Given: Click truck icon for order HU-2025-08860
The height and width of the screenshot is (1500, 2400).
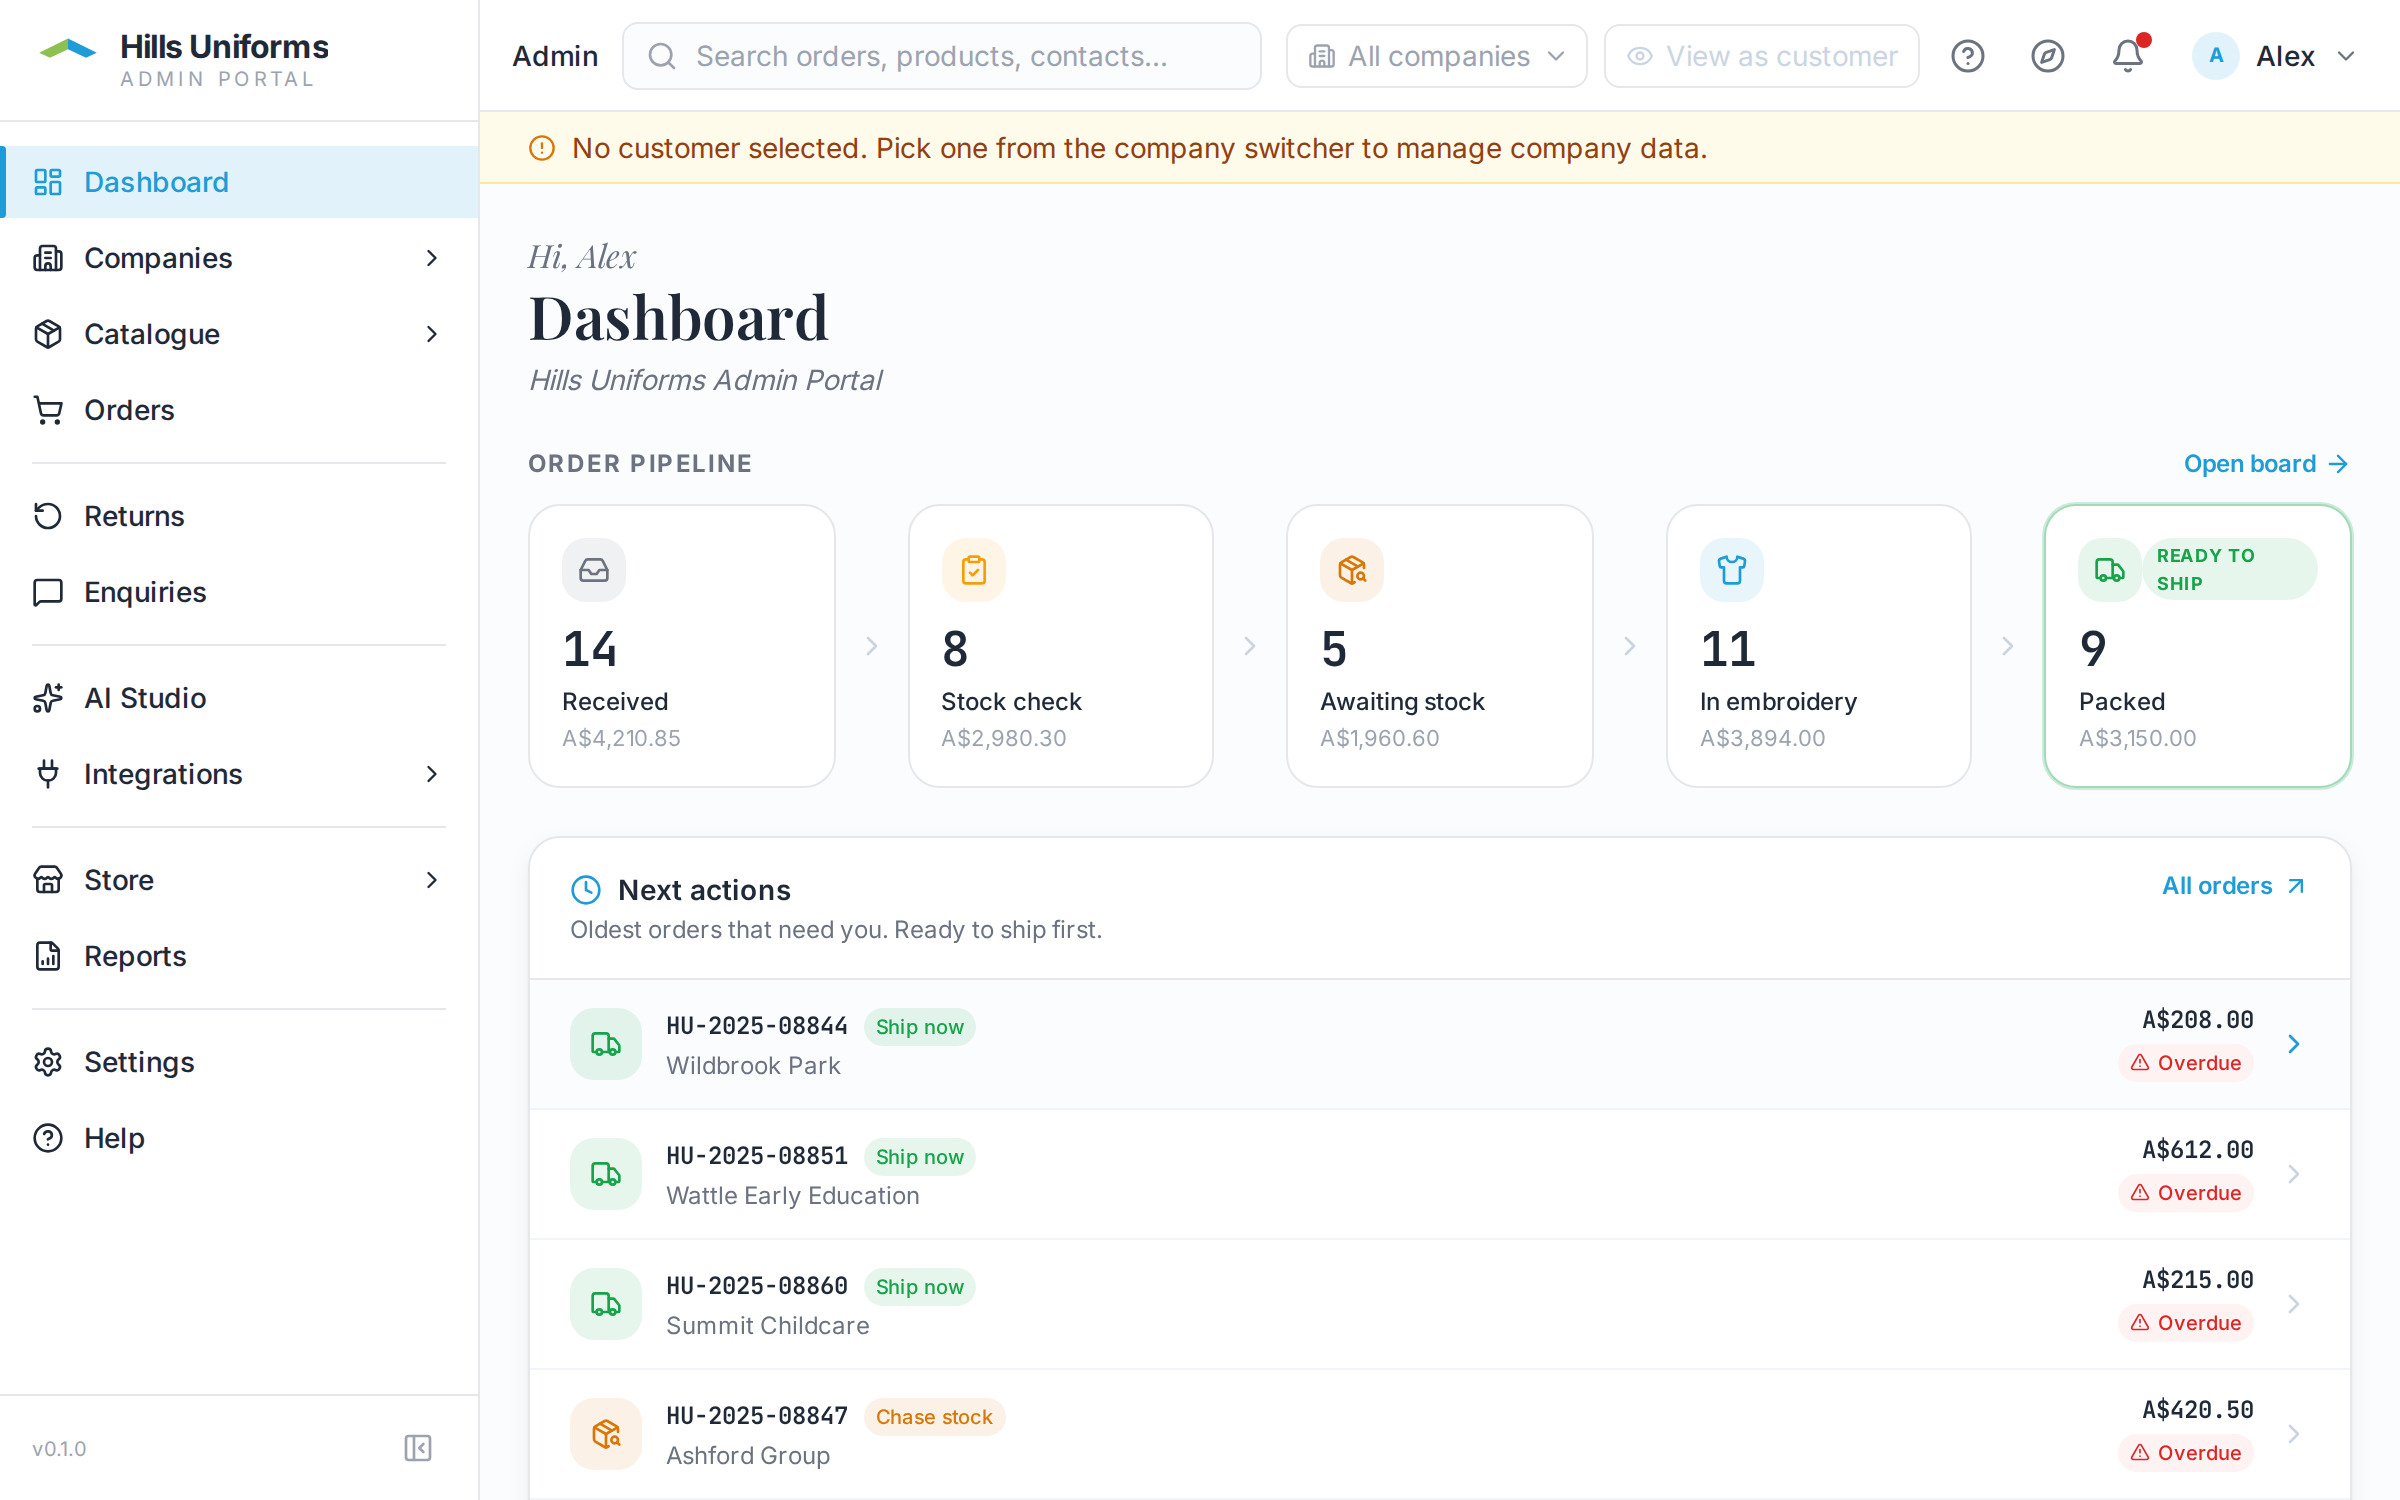Looking at the screenshot, I should pos(606,1304).
